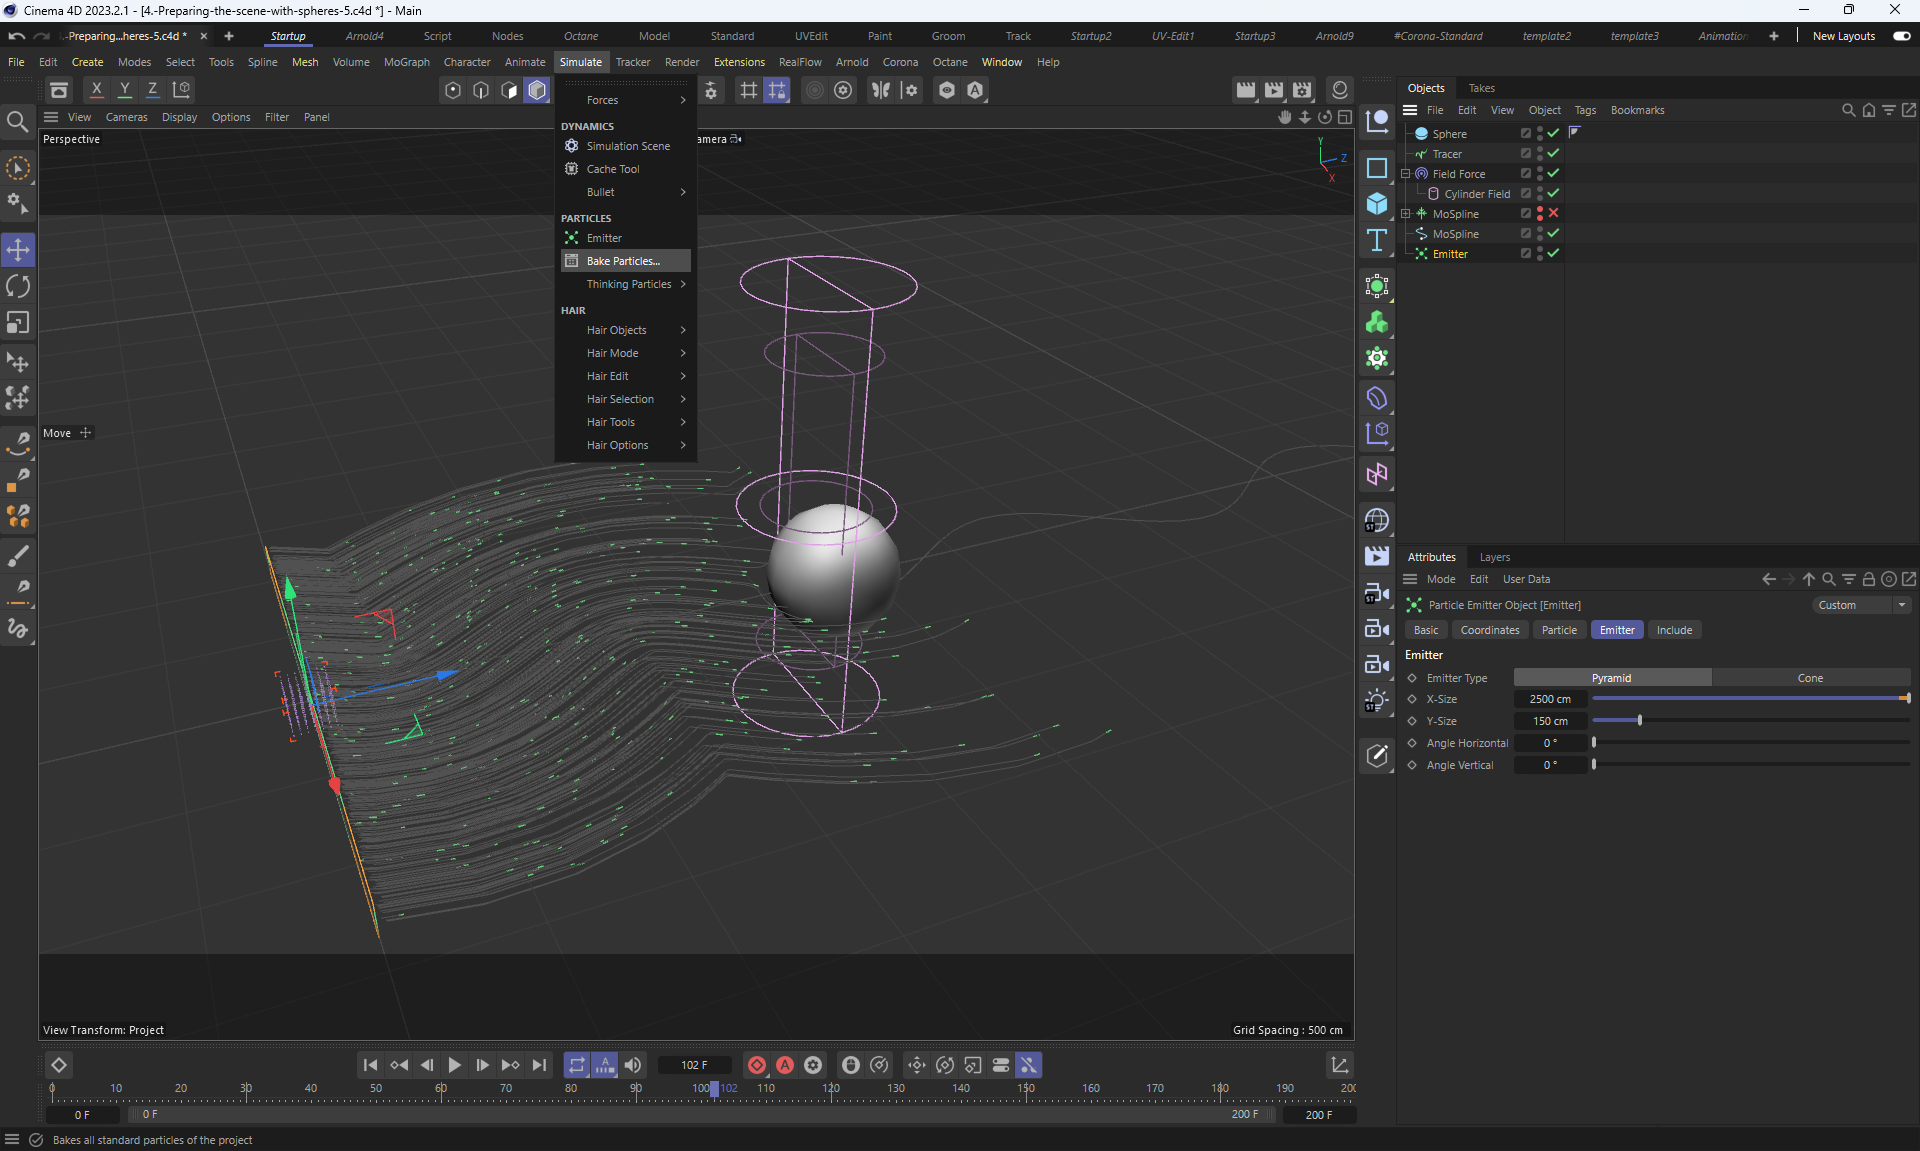The image size is (1920, 1151).
Task: Toggle the Sphere object's green checkmark
Action: [x=1553, y=133]
